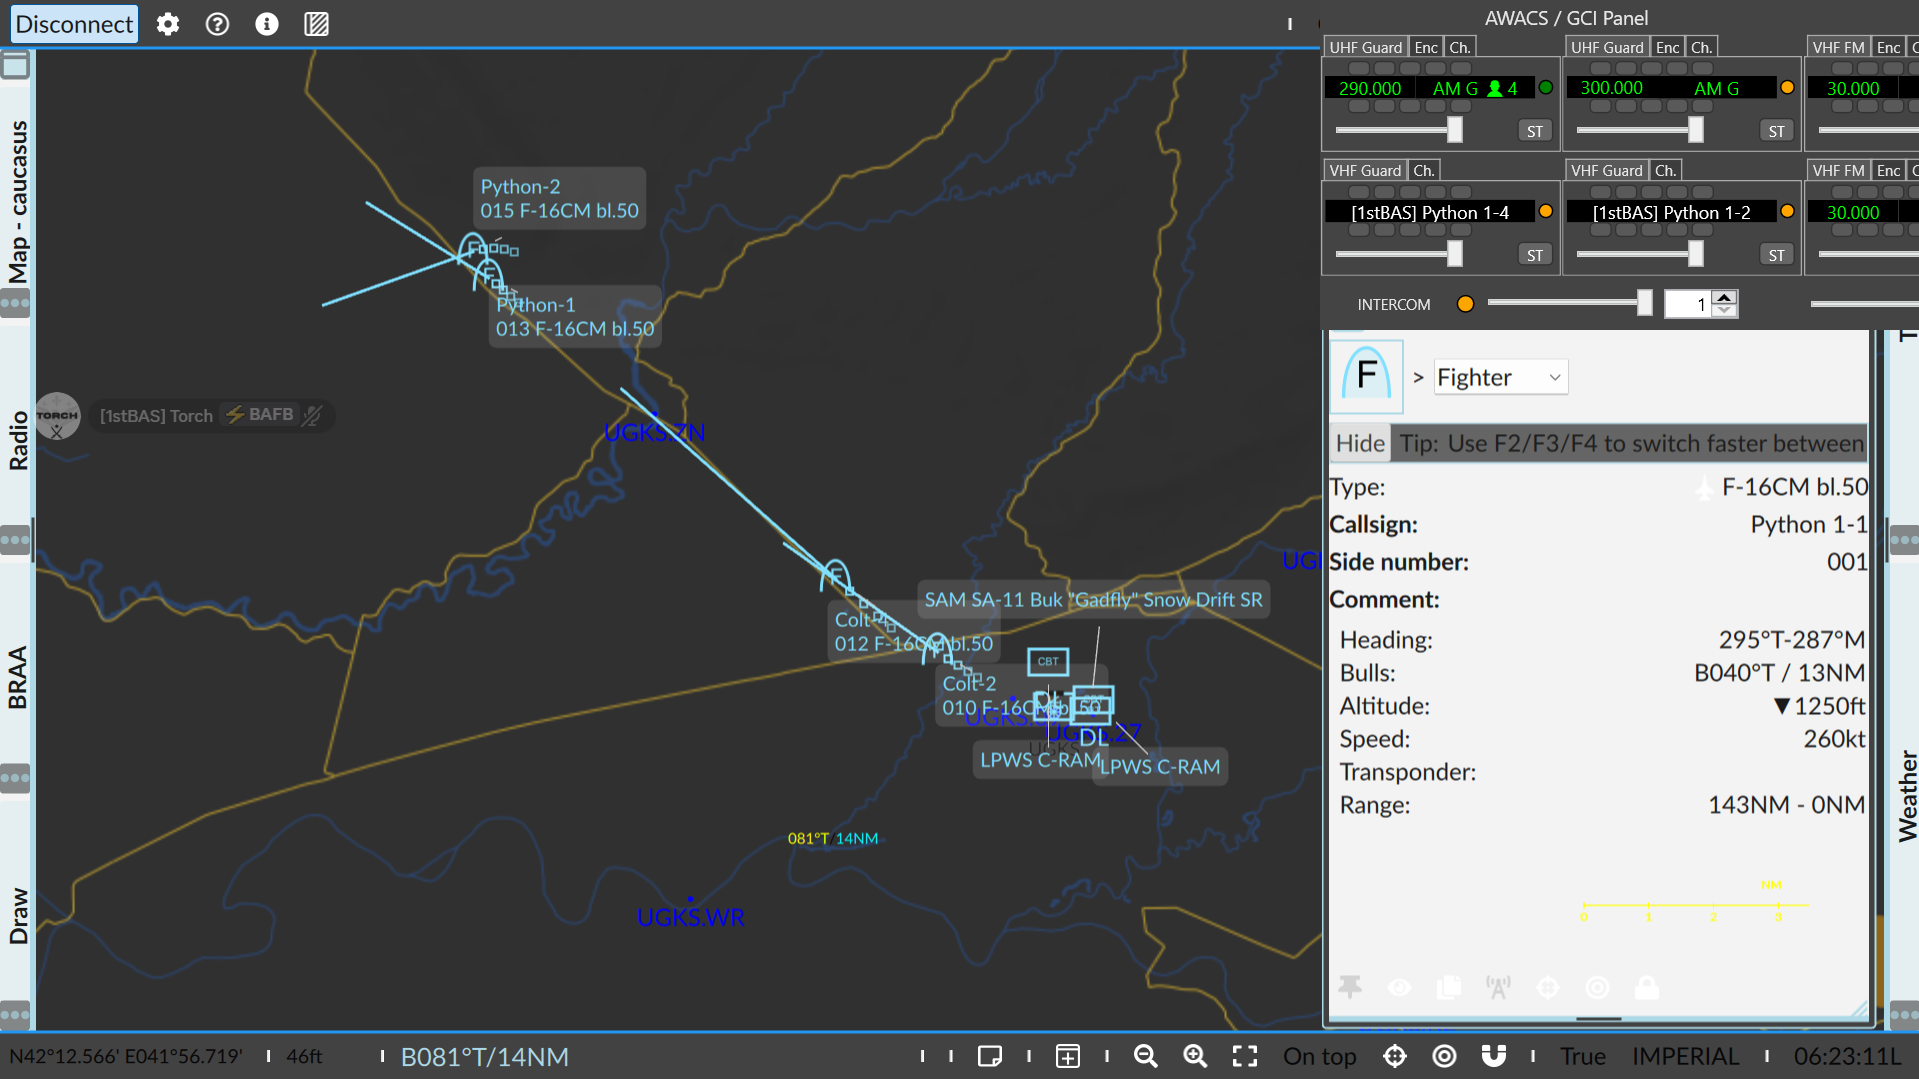Screen dimensions: 1919x1079
Task: Click the lock icon in the unit panel
Action: pyautogui.click(x=1646, y=987)
